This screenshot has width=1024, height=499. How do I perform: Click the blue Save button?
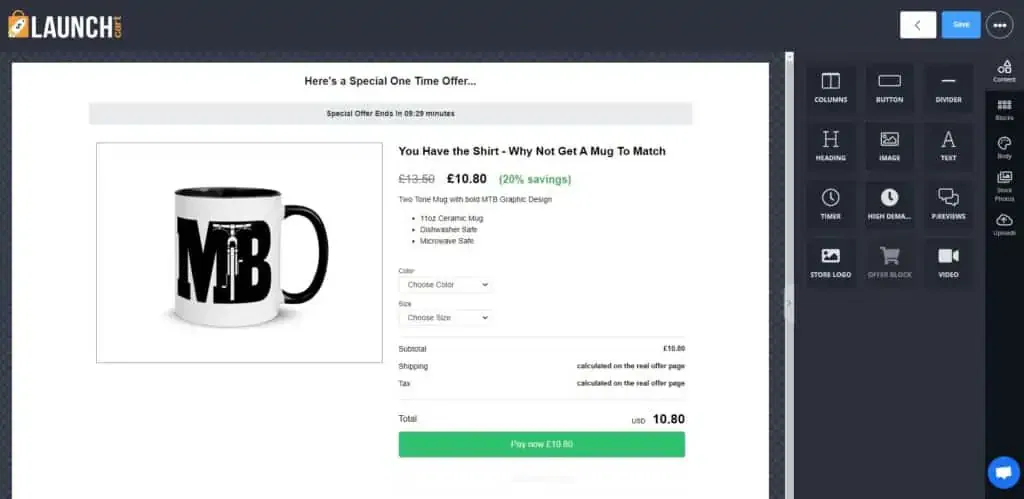tap(961, 25)
